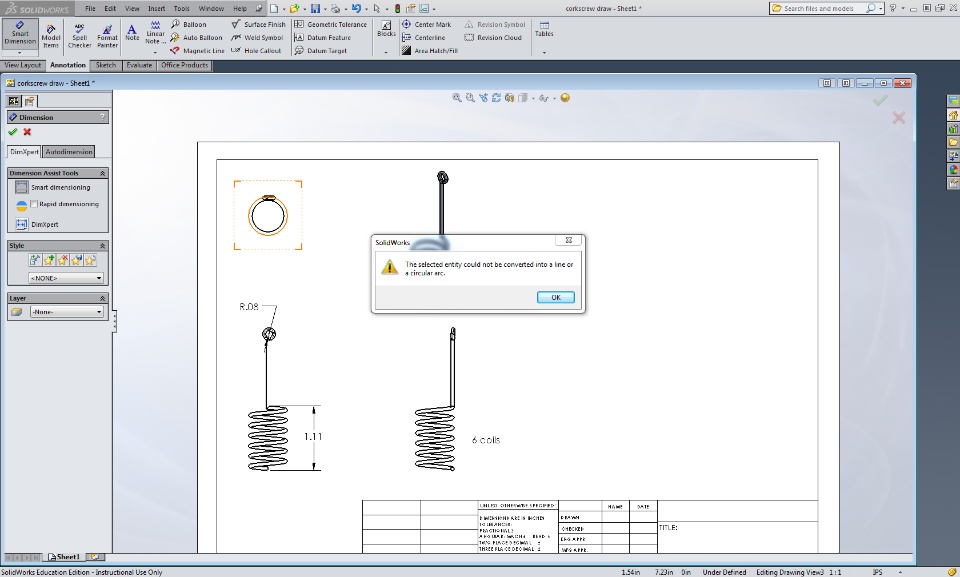Viewport: 960px width, 577px height.
Task: Click the '6 coils' note text
Action: [x=486, y=440]
